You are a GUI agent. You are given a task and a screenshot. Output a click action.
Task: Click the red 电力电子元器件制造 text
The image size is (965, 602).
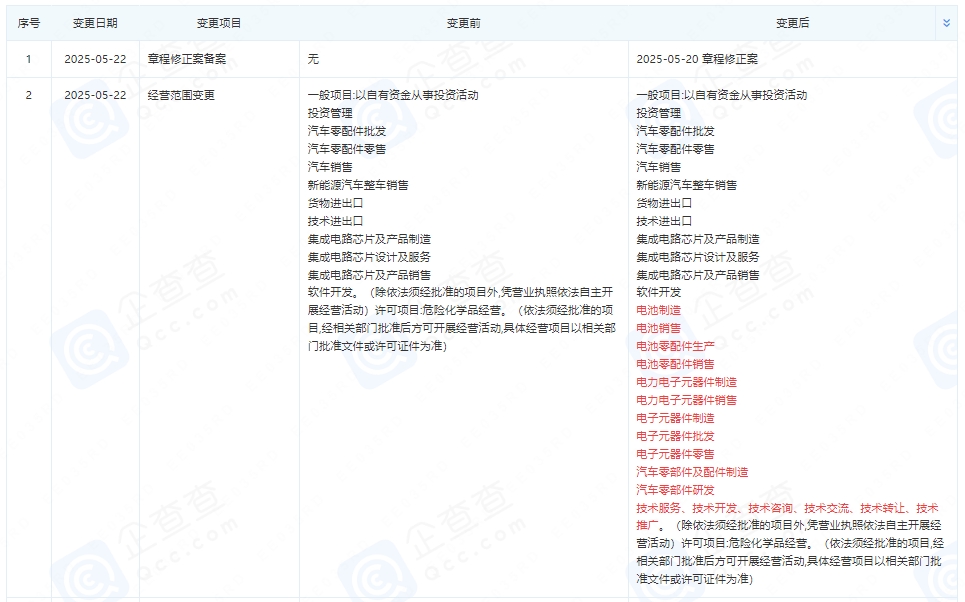[685, 382]
